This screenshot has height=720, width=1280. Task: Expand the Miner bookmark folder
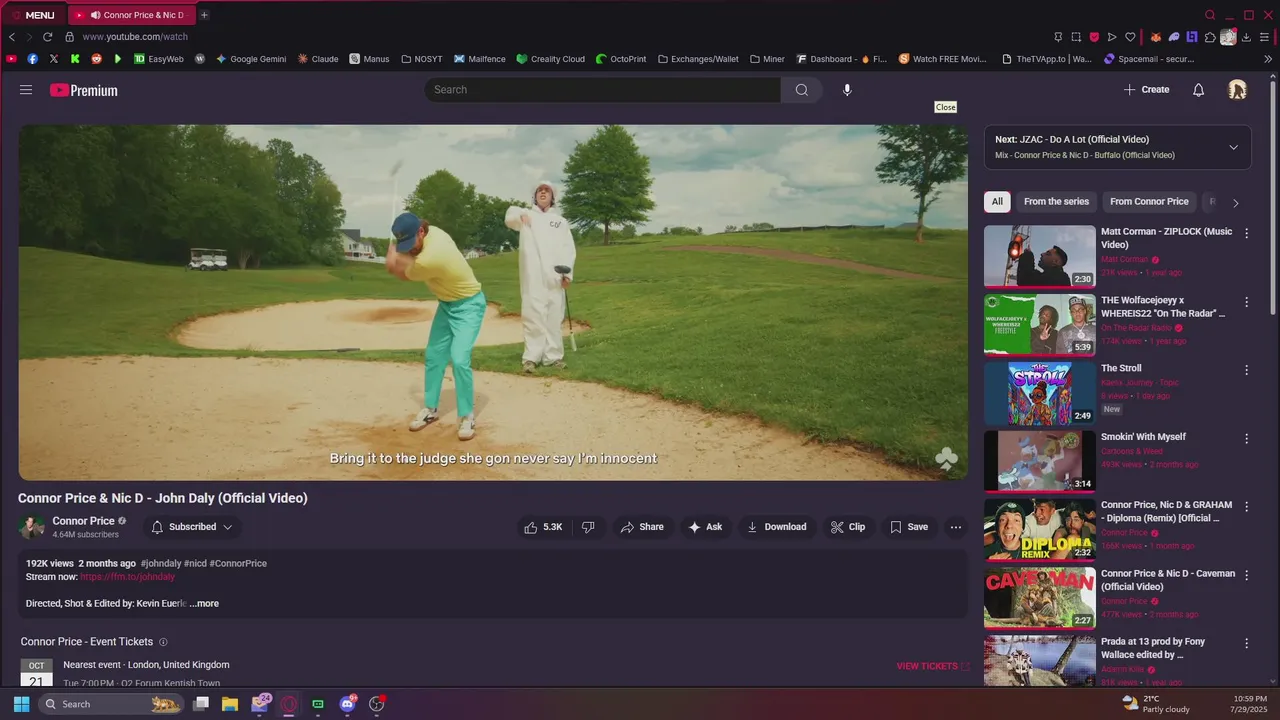[x=767, y=59]
